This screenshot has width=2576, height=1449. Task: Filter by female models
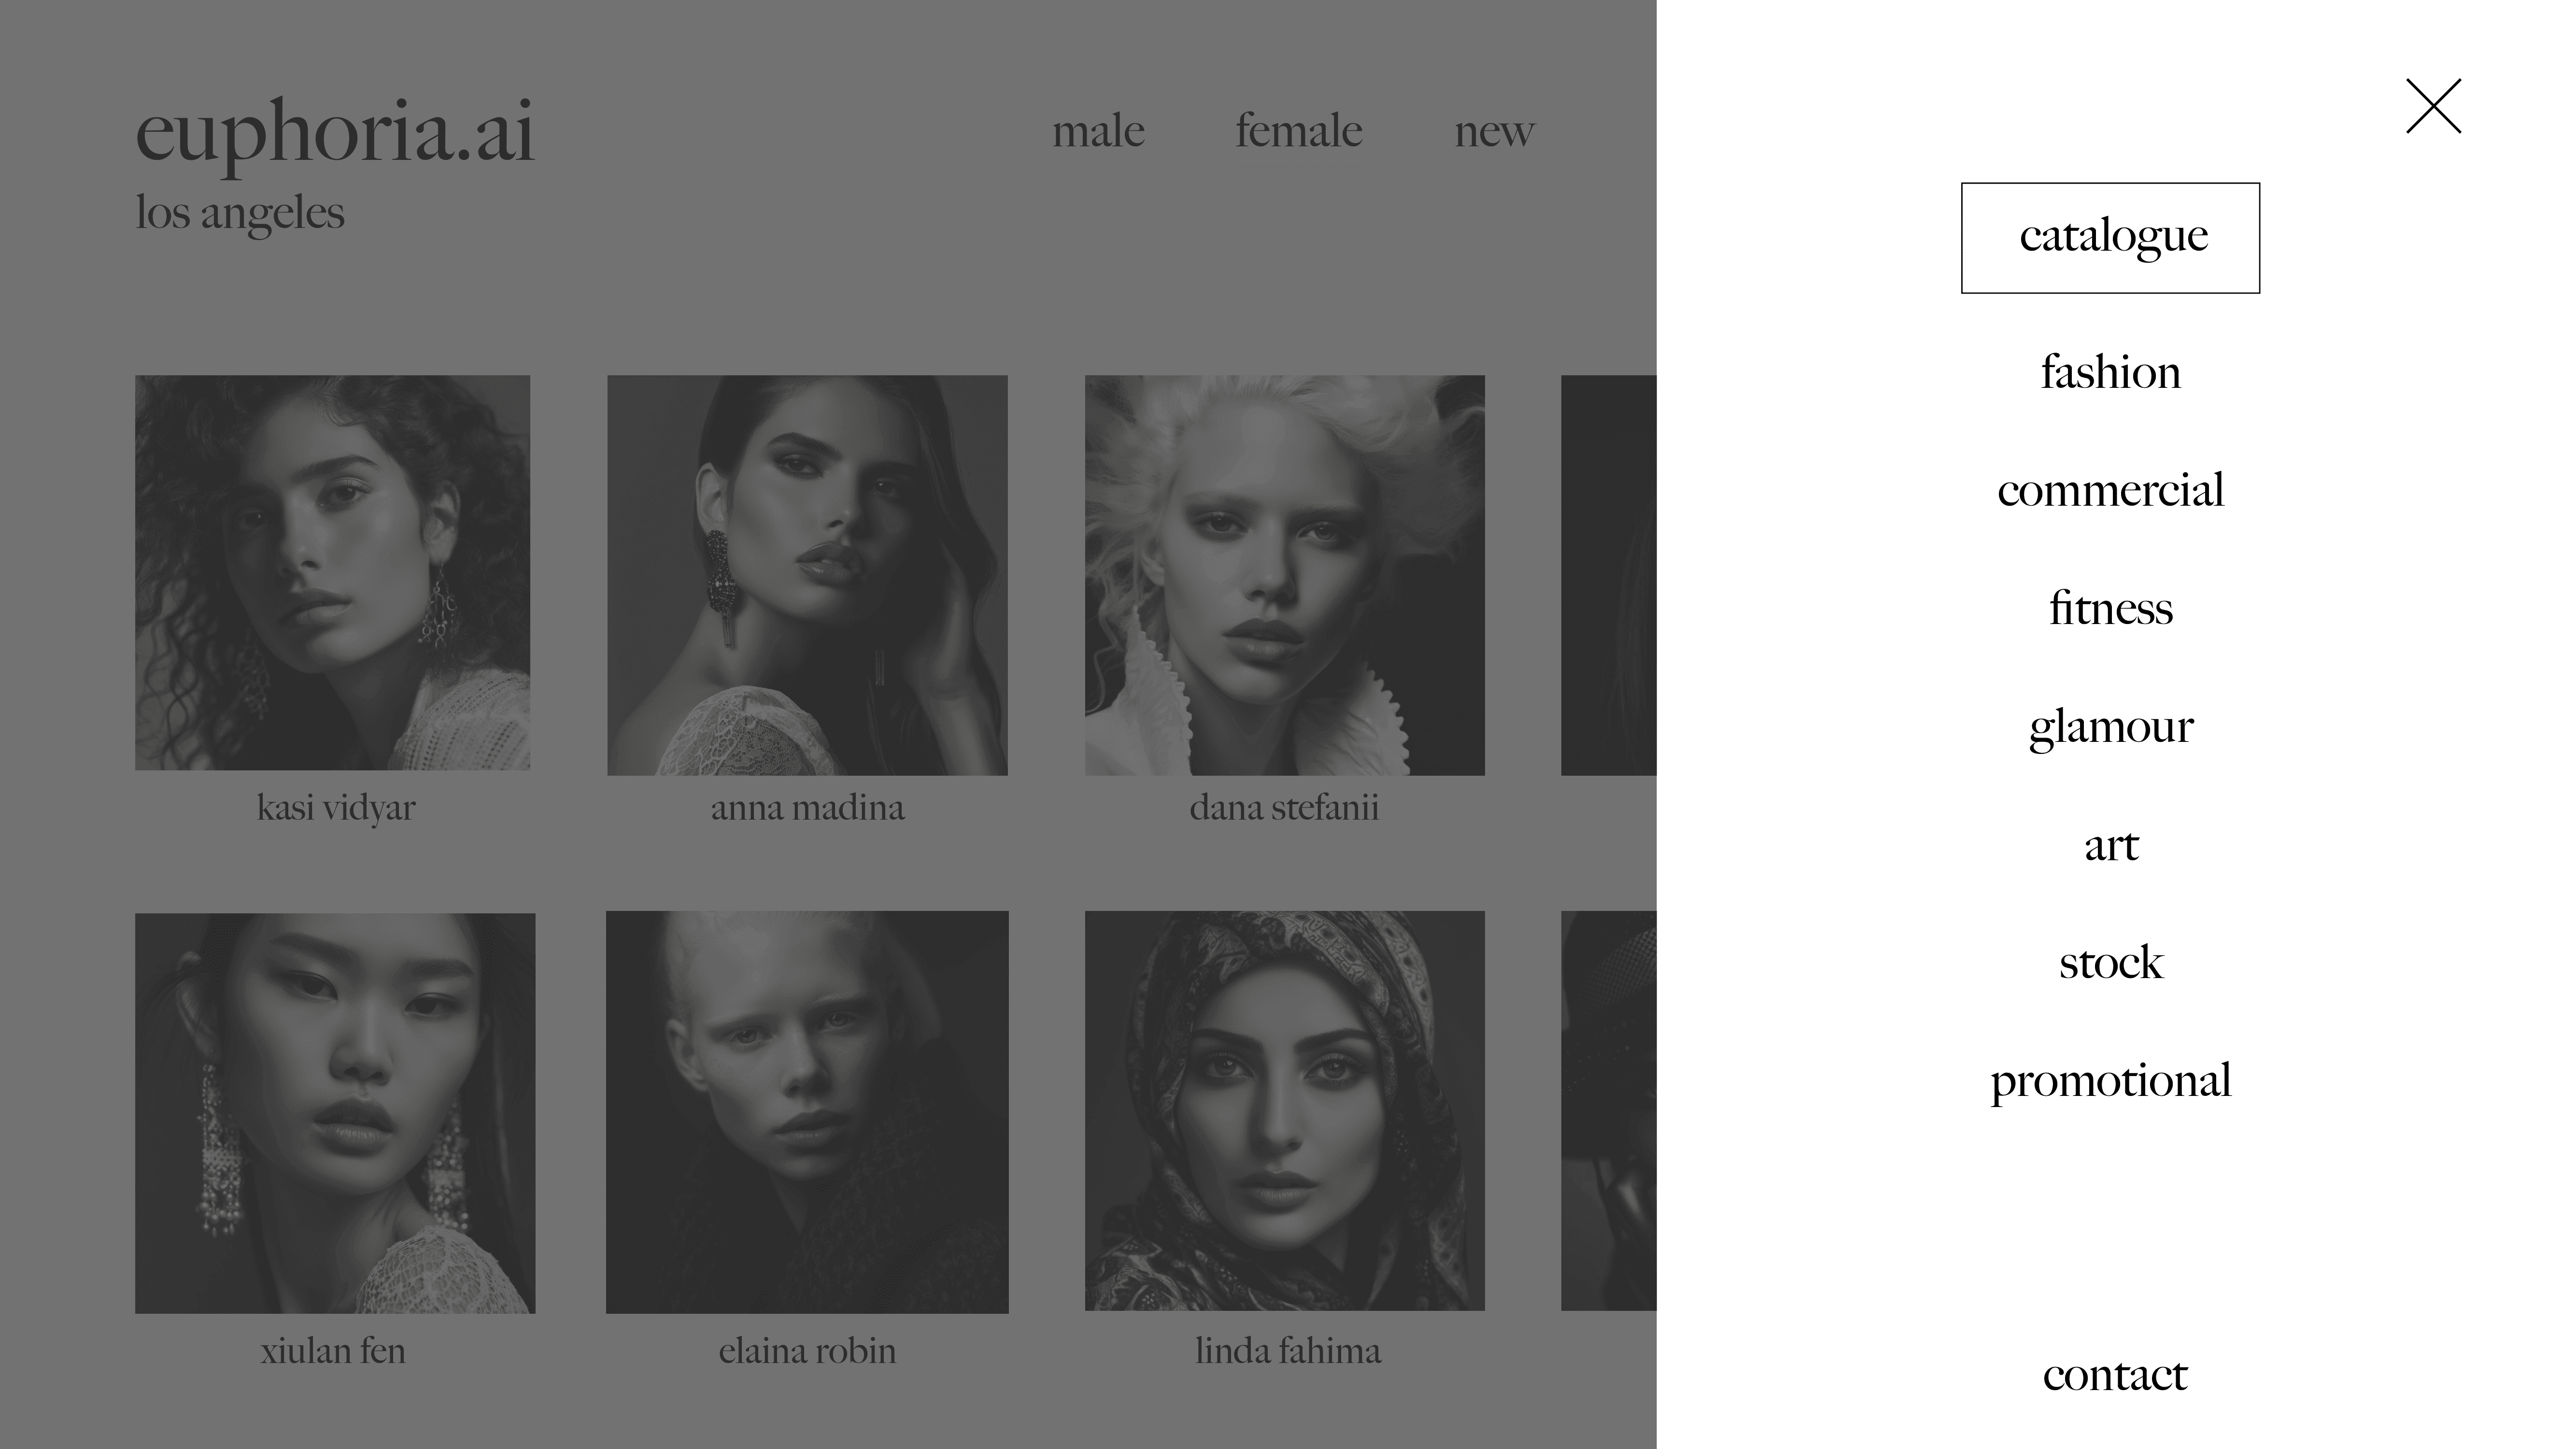[x=1298, y=131]
